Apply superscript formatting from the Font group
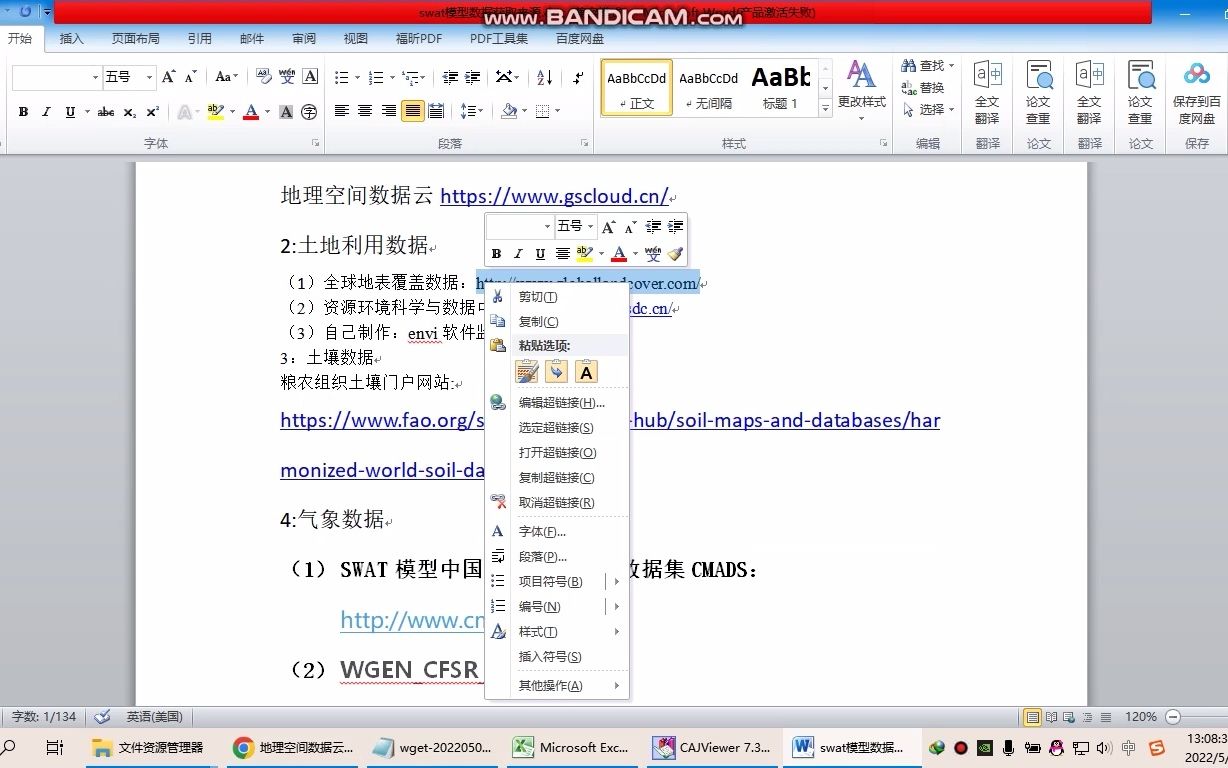 [x=151, y=112]
